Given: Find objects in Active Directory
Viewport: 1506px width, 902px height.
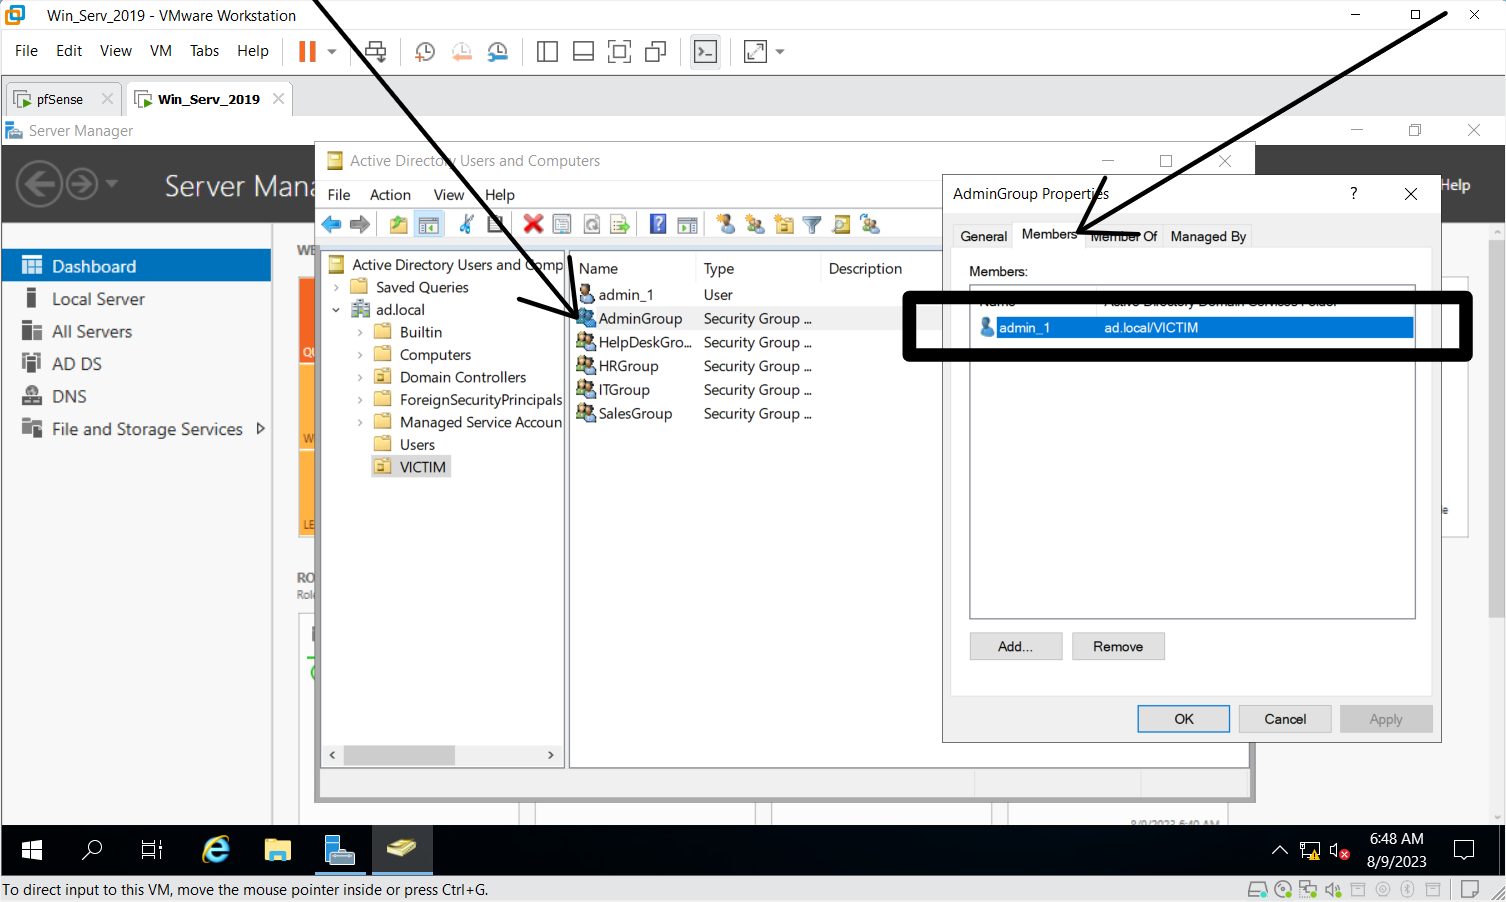Looking at the screenshot, I should point(841,224).
